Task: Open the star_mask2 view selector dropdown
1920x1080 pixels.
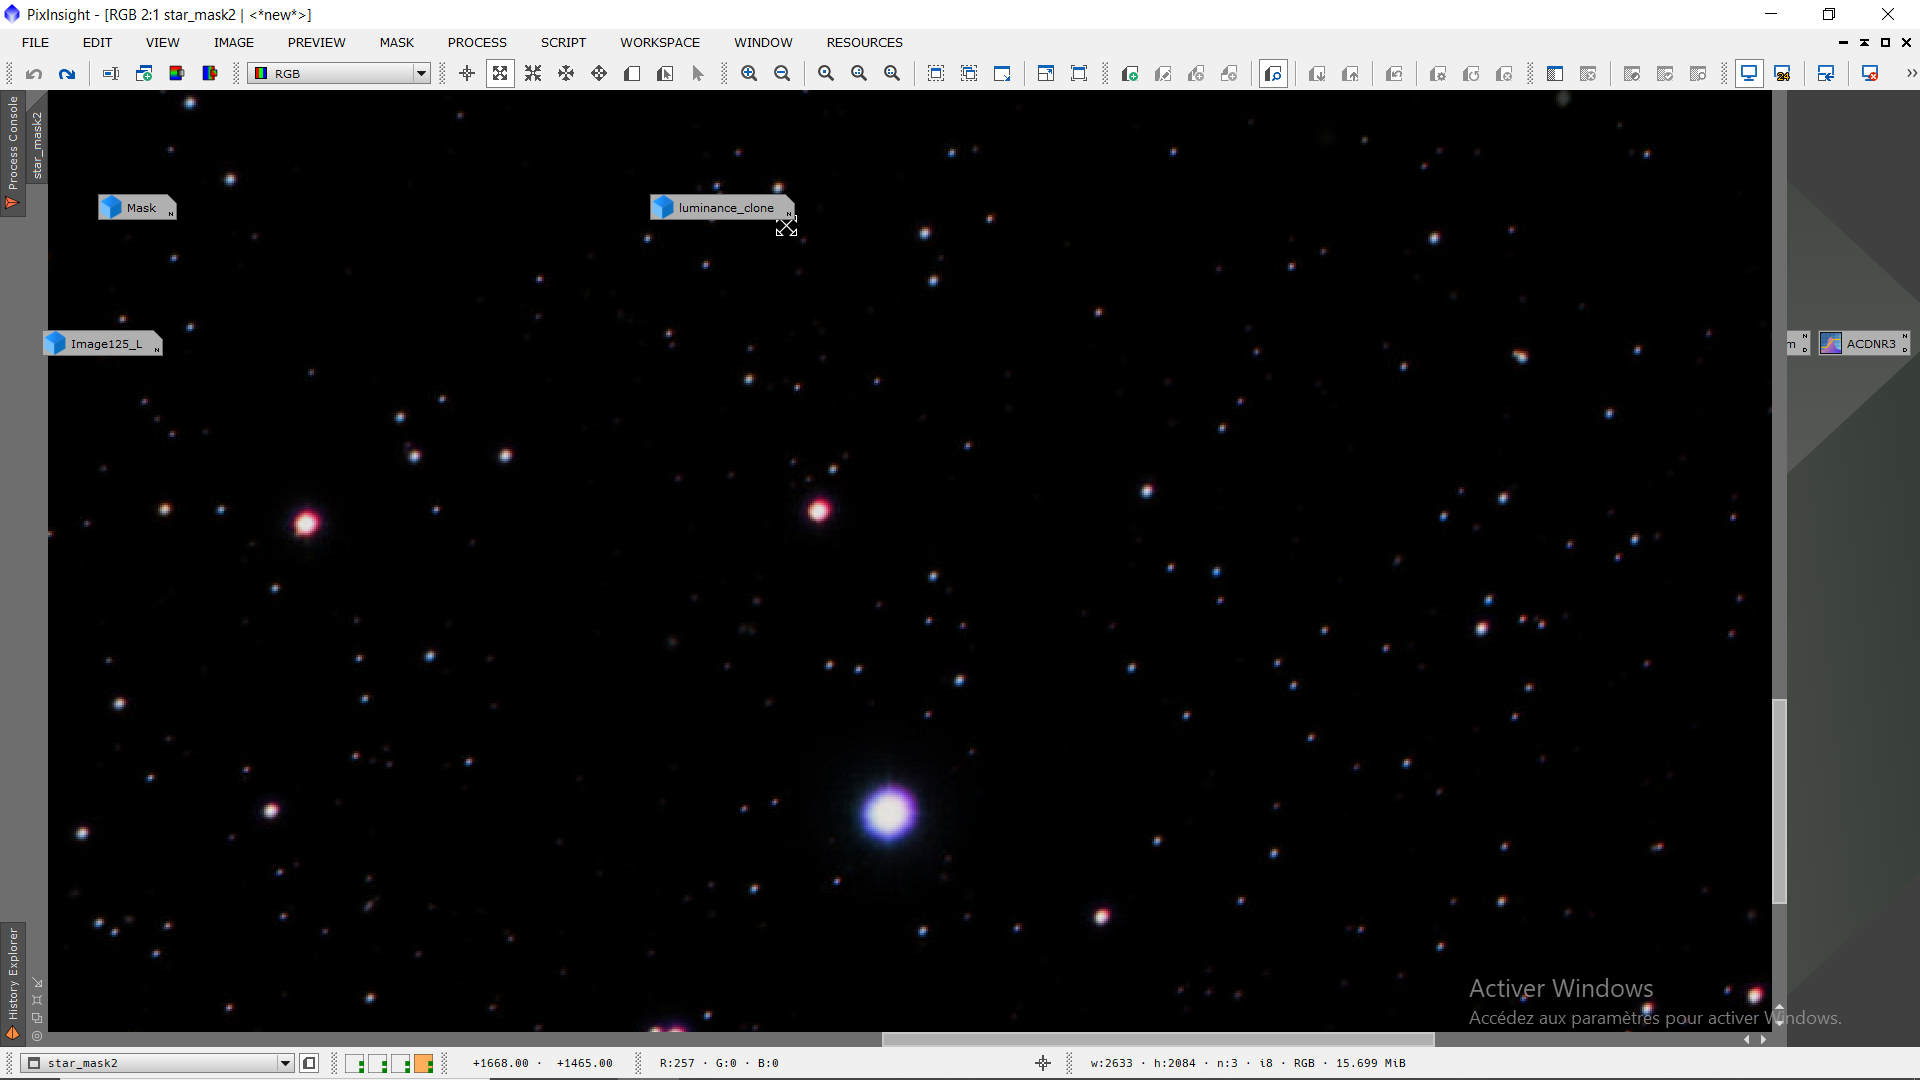Action: pyautogui.click(x=285, y=1063)
